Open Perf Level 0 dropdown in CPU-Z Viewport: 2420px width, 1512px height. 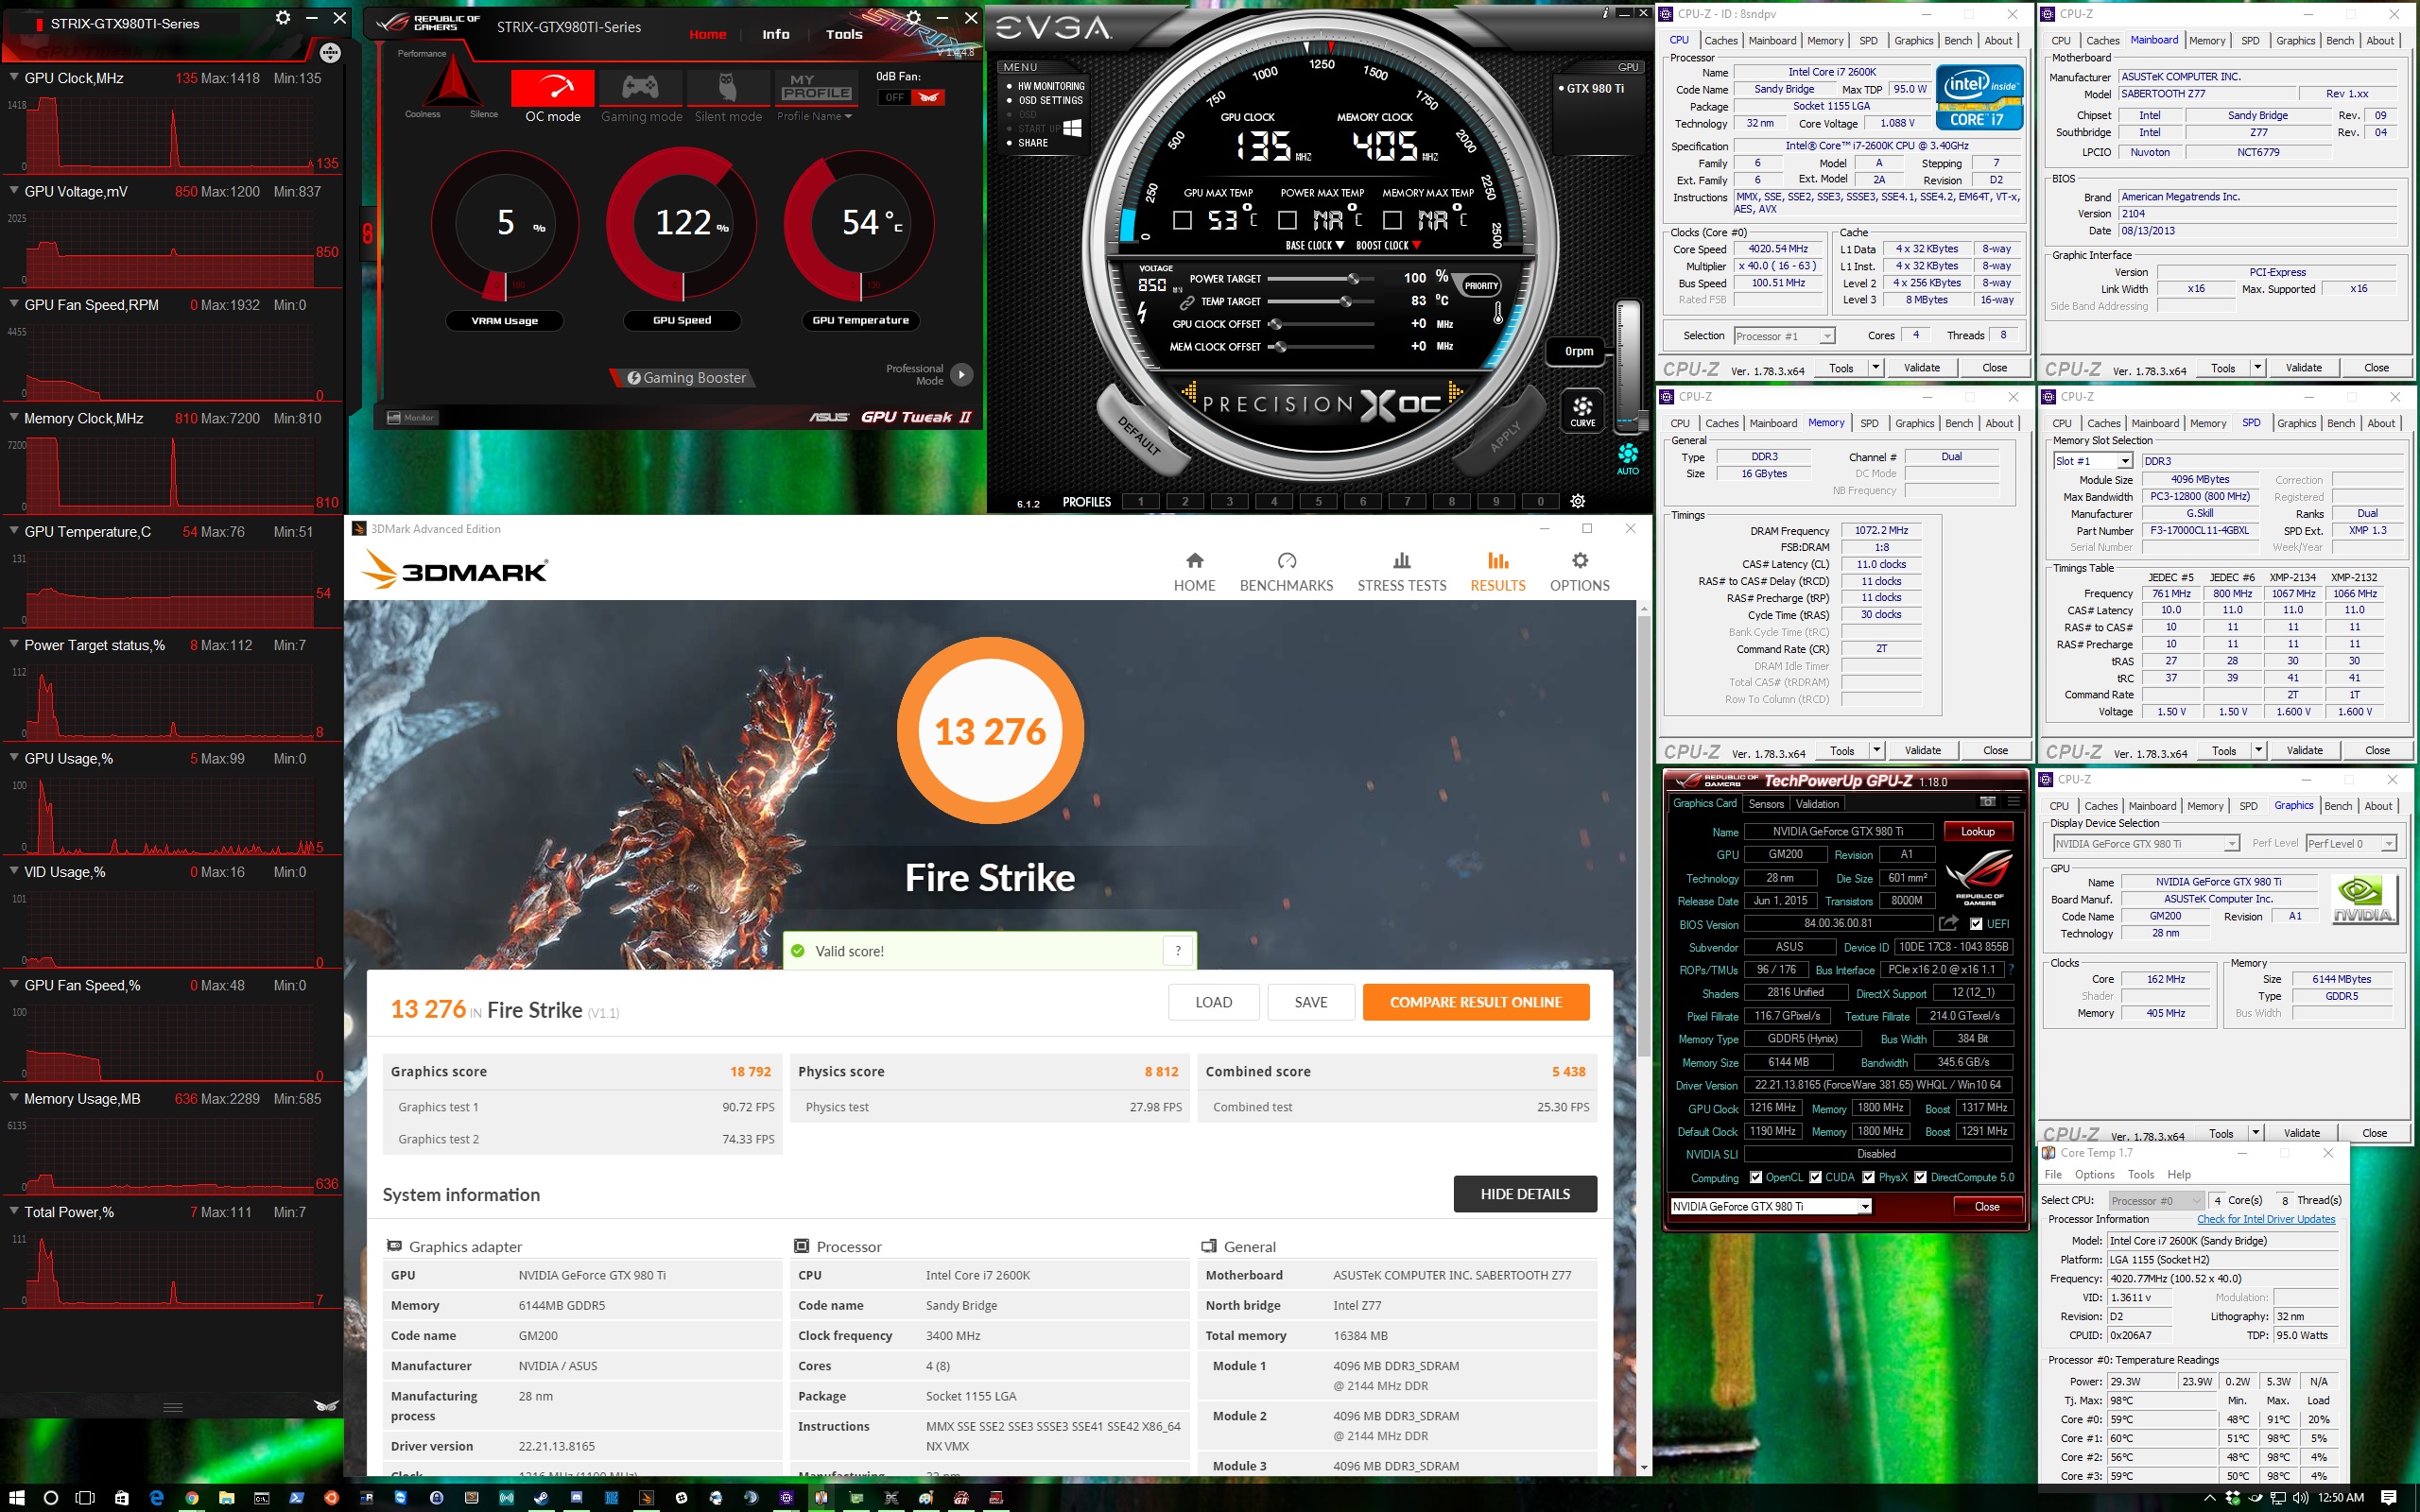coord(2351,843)
